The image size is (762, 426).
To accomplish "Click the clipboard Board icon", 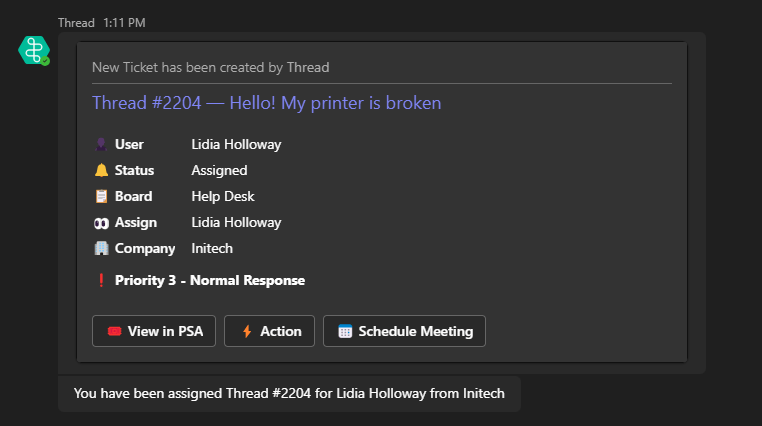I will click(x=101, y=196).
